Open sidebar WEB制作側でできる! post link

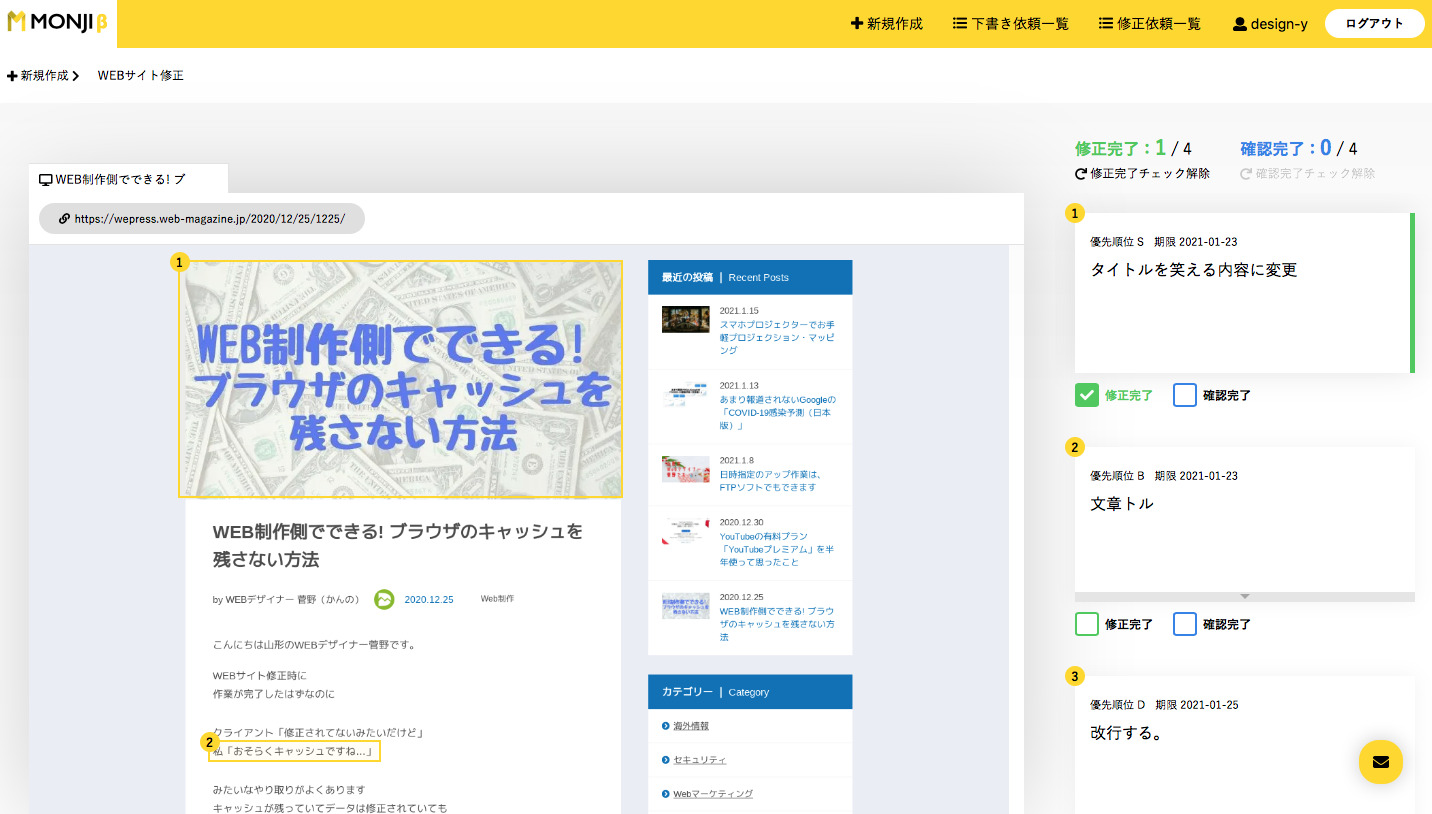[777, 624]
